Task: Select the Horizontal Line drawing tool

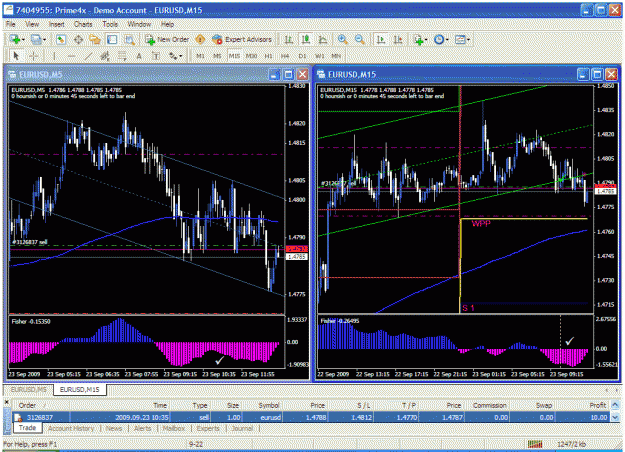Action: point(71,56)
